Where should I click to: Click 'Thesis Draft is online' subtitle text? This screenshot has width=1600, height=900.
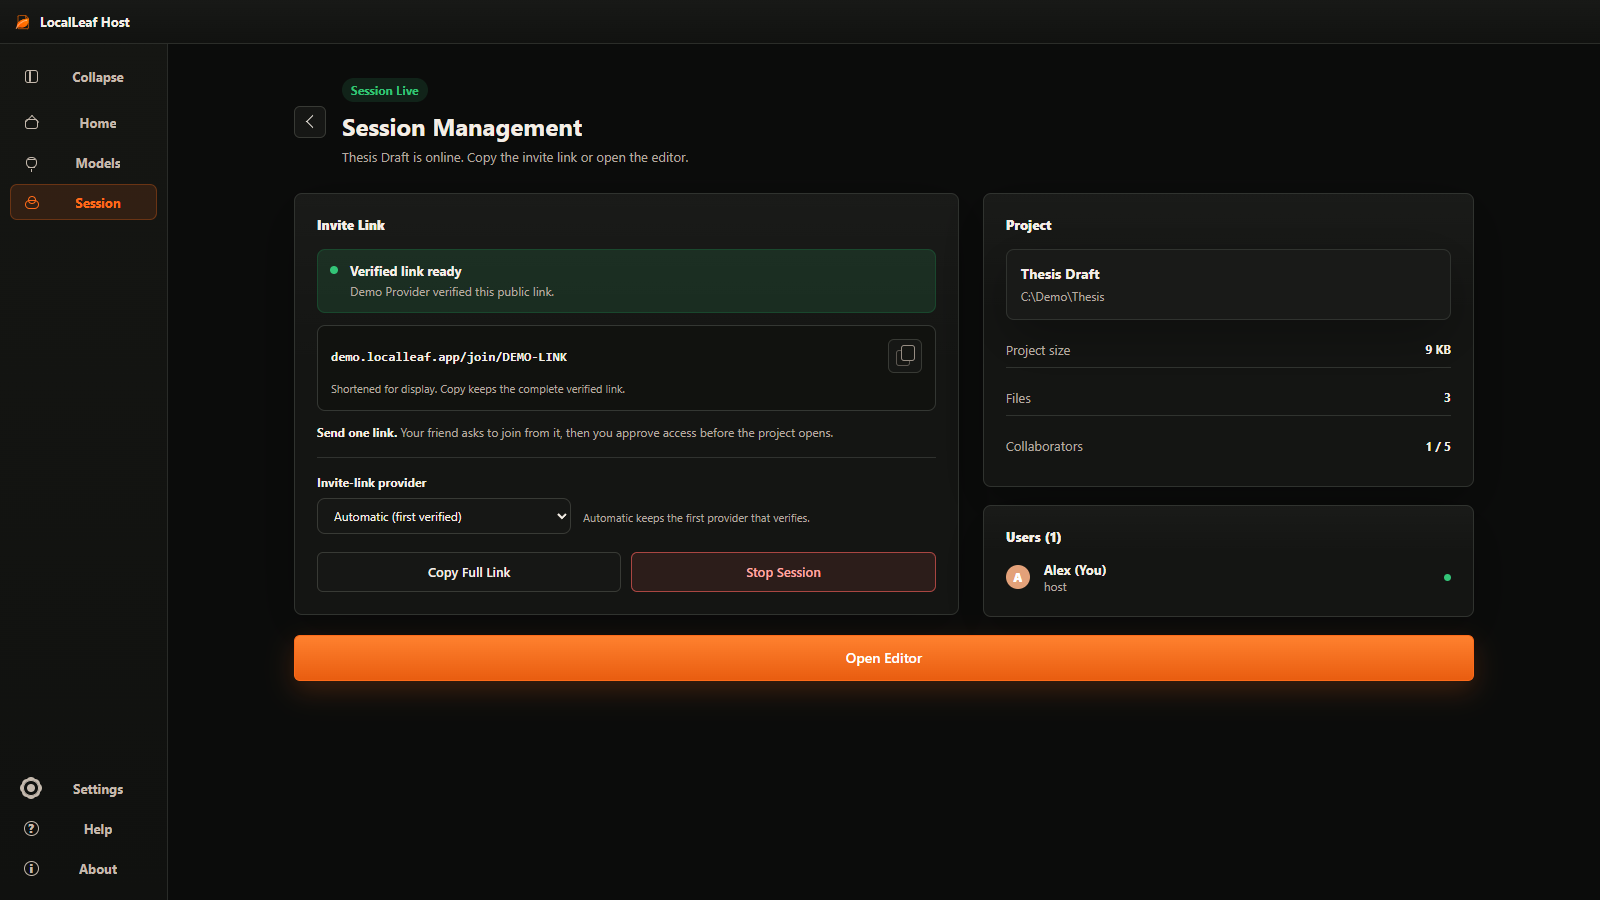pyautogui.click(x=515, y=157)
